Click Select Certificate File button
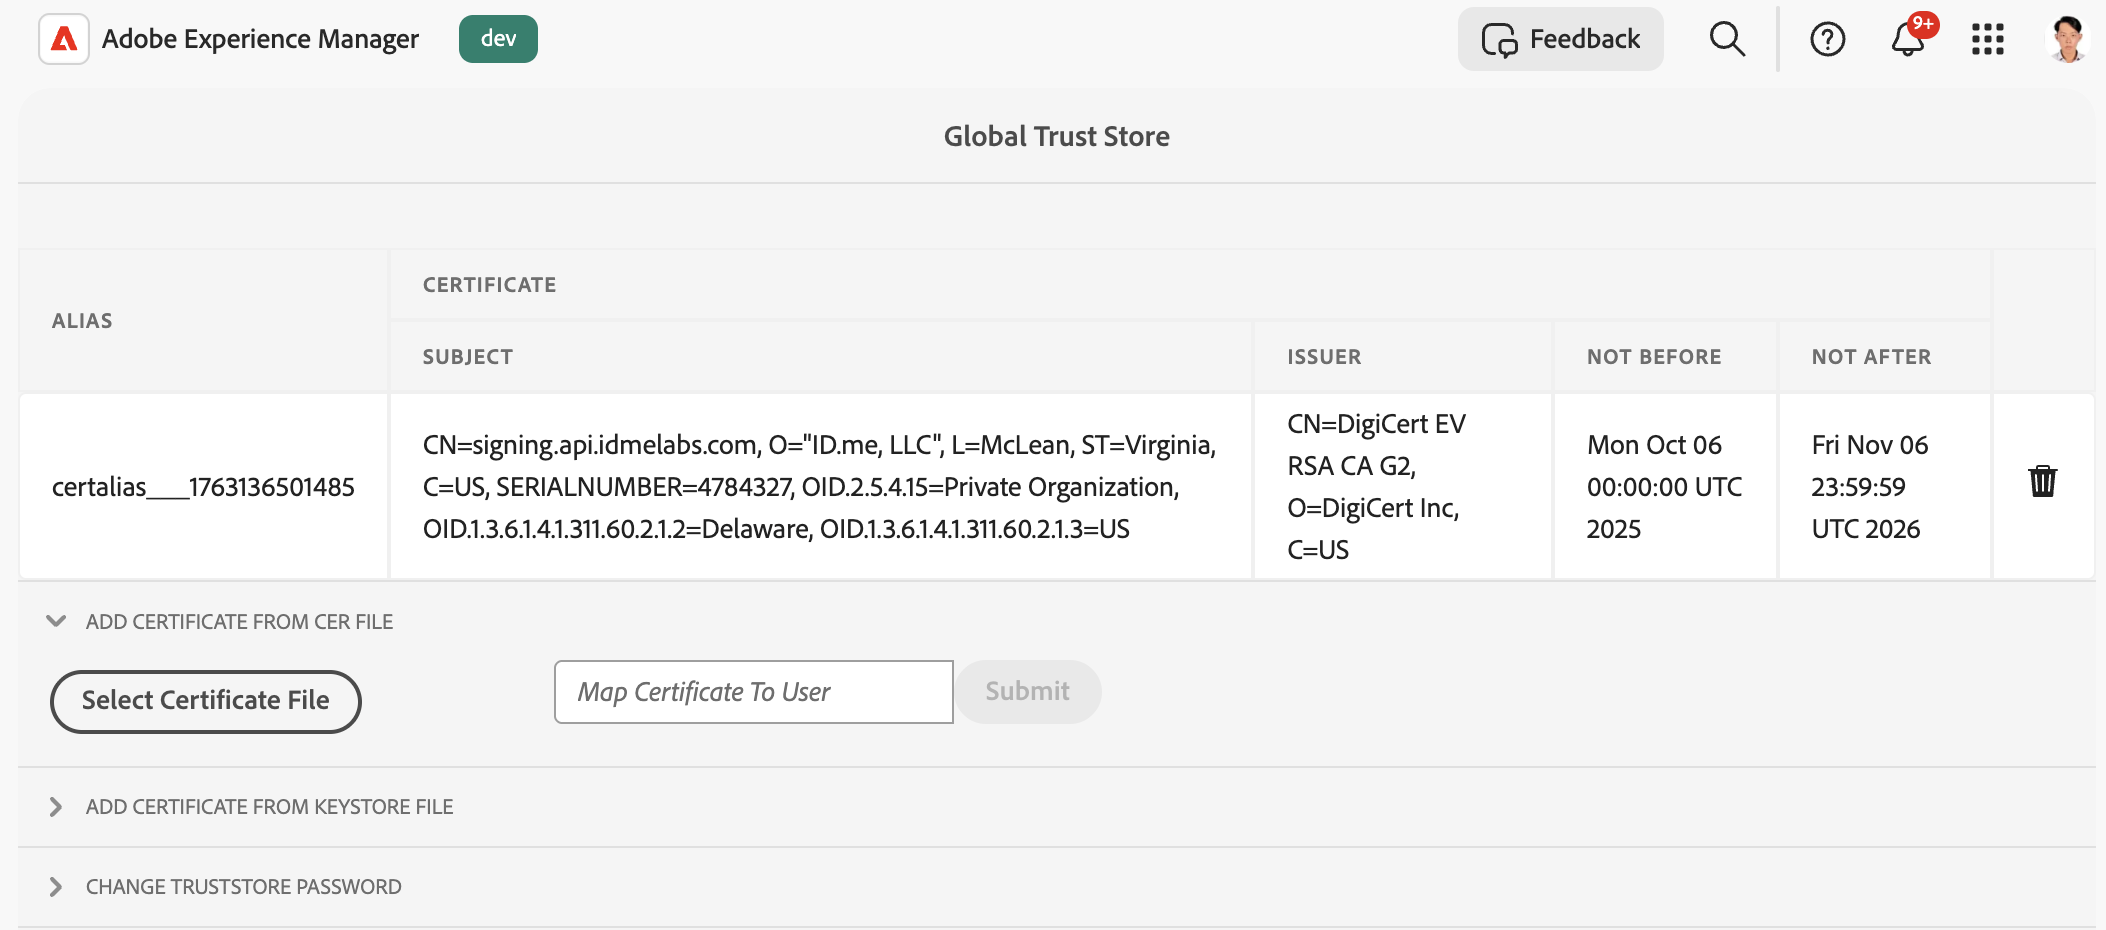The height and width of the screenshot is (930, 2106). pos(205,701)
